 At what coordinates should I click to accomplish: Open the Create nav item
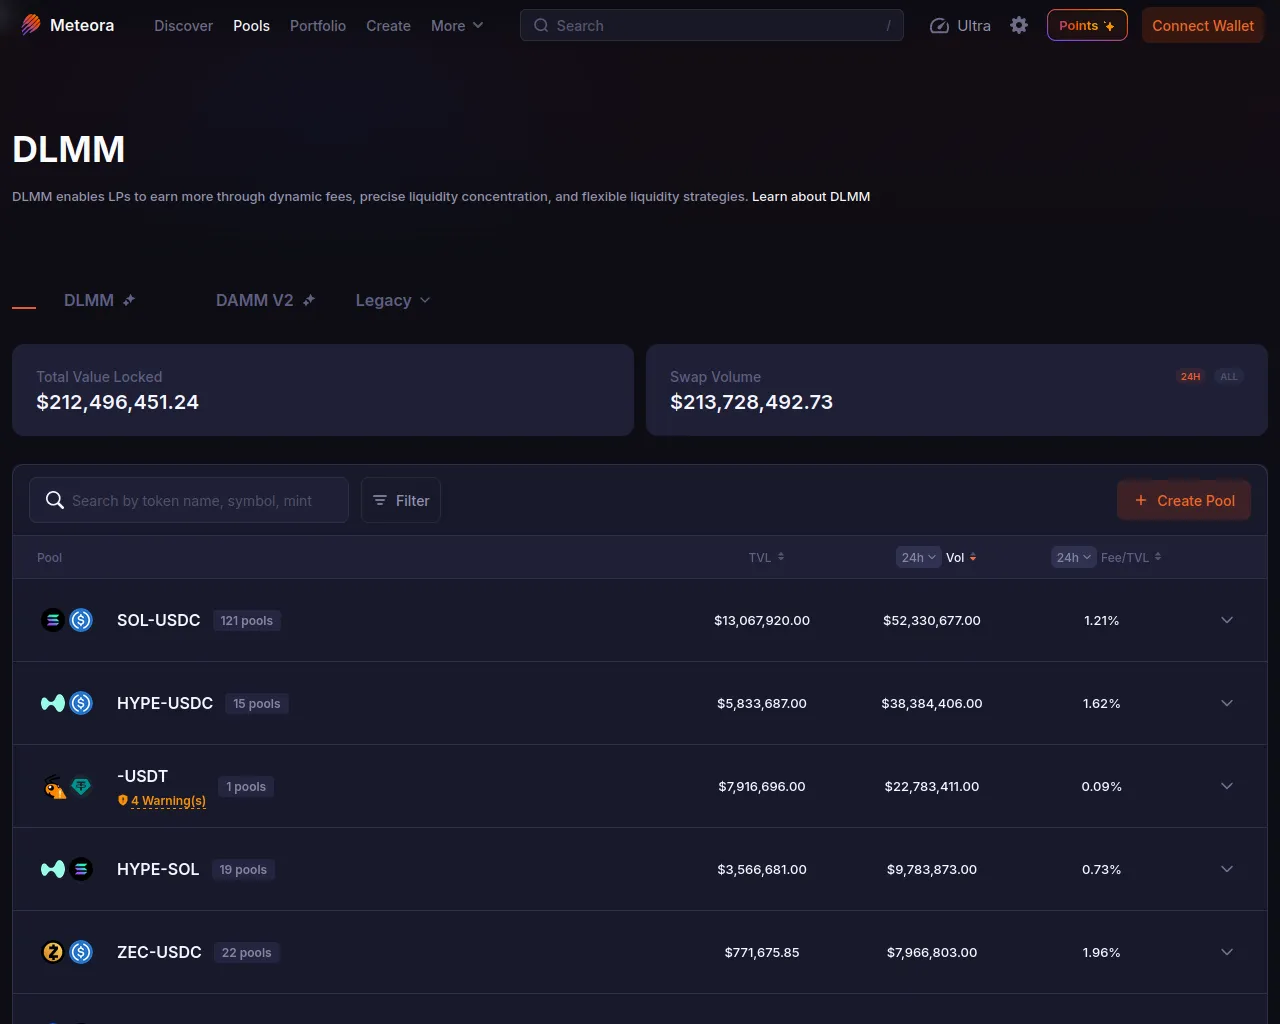pyautogui.click(x=388, y=26)
